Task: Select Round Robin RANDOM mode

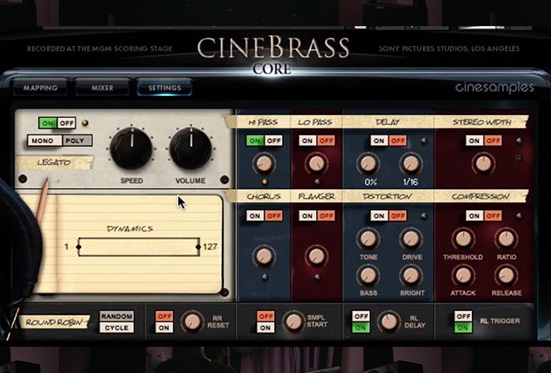Action: pos(117,316)
